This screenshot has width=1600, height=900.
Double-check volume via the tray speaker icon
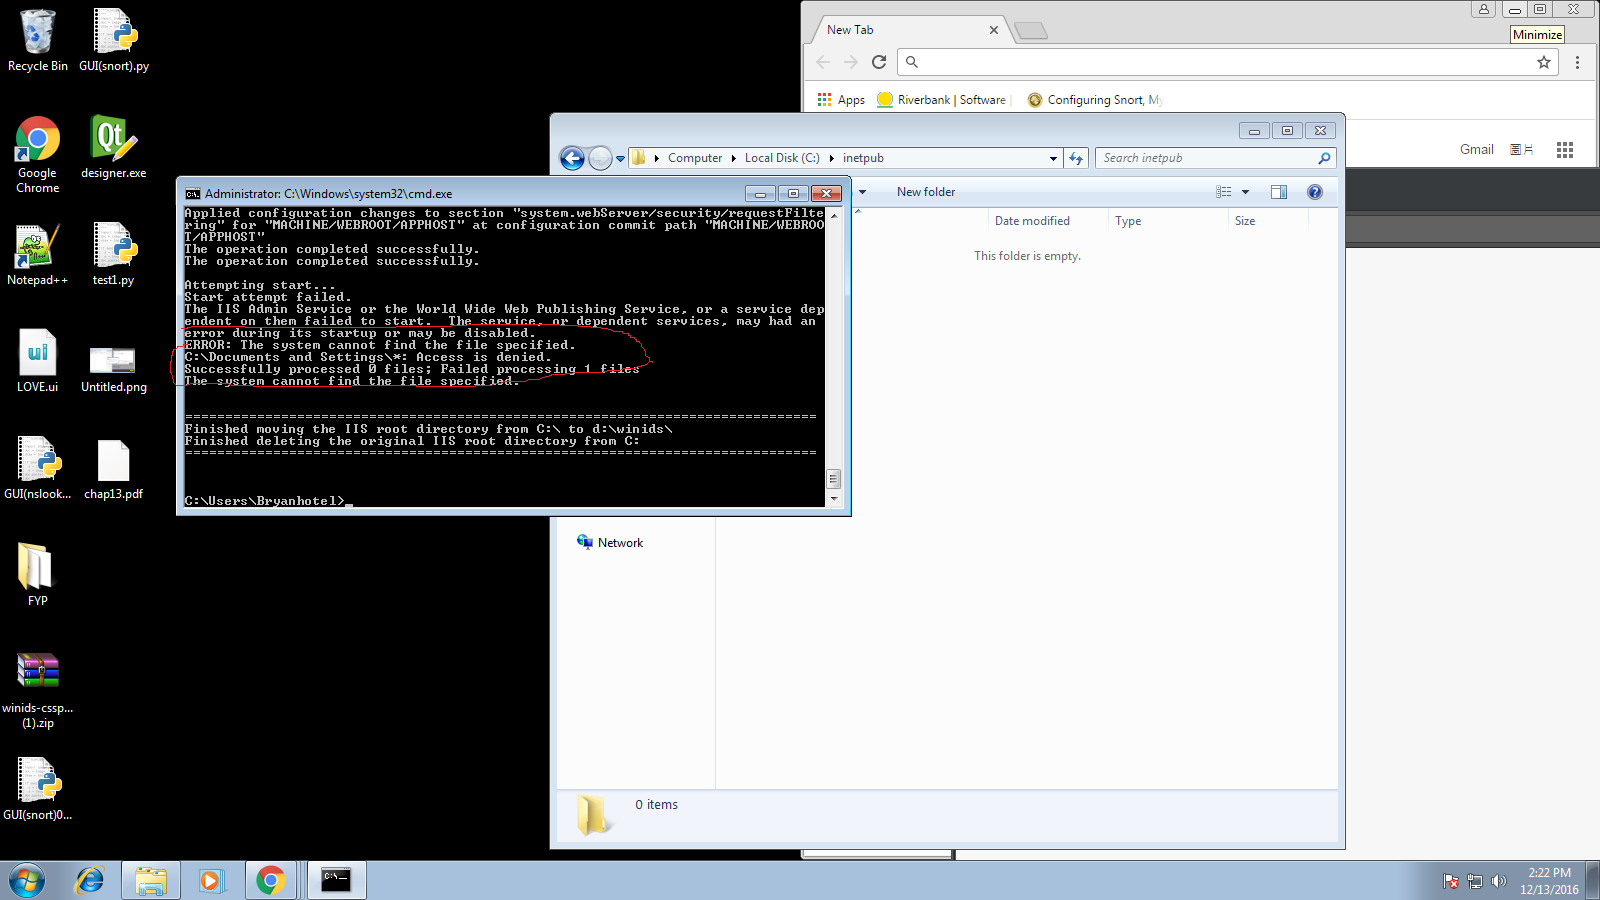click(x=1498, y=881)
